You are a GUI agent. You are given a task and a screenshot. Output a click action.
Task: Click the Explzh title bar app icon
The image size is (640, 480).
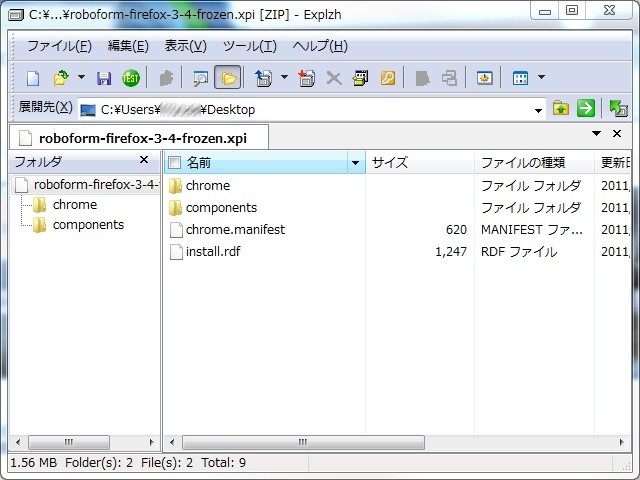pyautogui.click(x=16, y=15)
